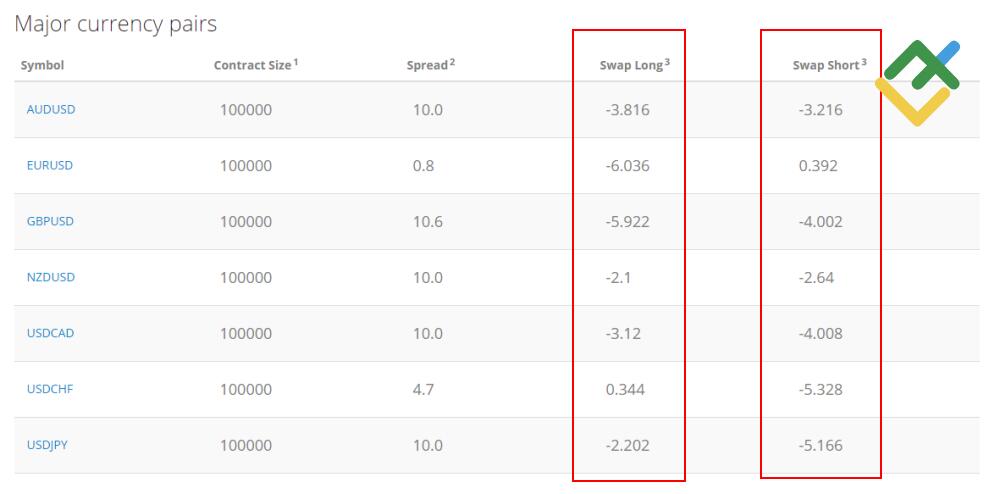Click the AUDUSD swap long value -3.816

628,110
